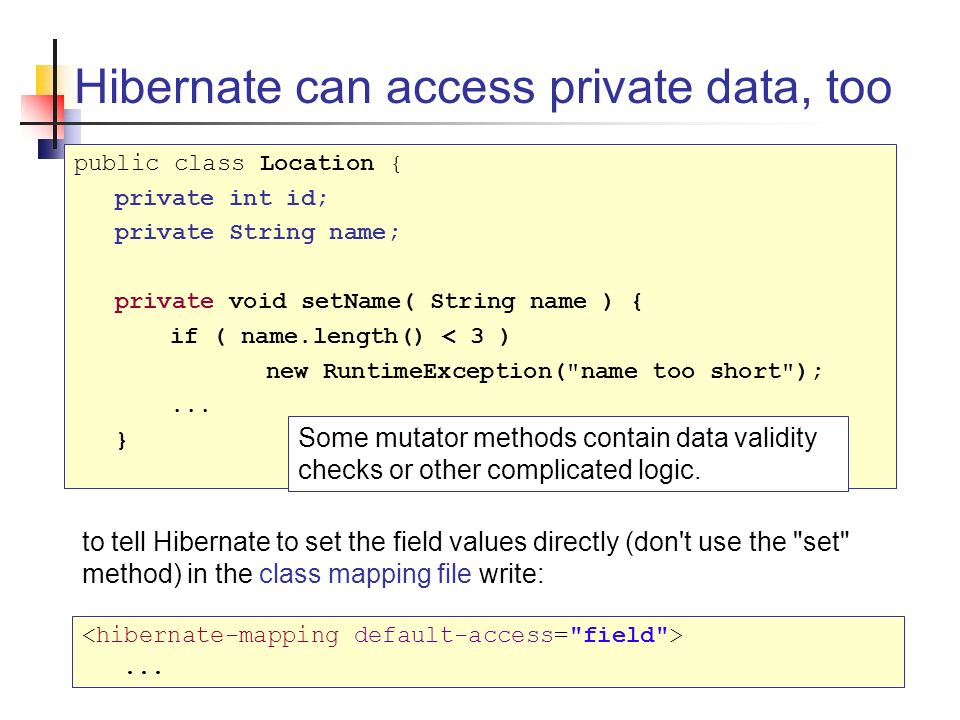The width and height of the screenshot is (960, 720).
Task: Click the "private String name;" declaration
Action: pos(256,233)
